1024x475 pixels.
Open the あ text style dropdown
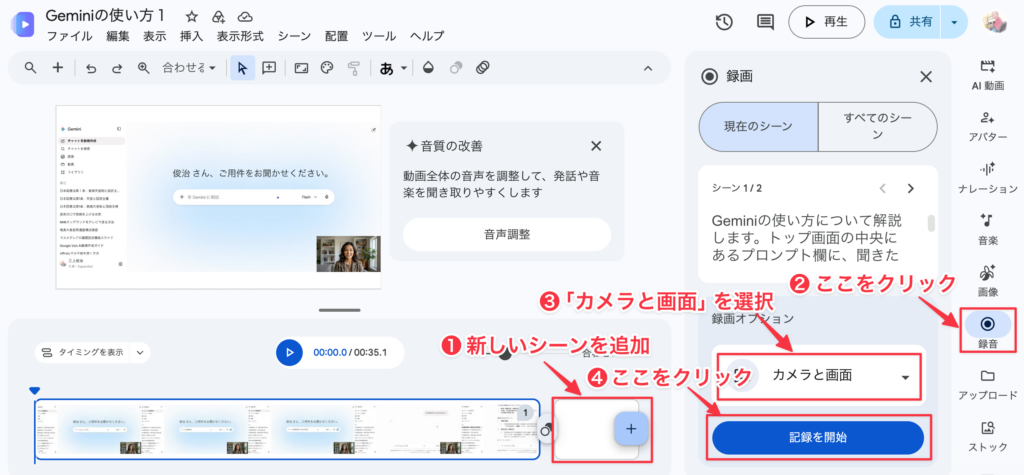393,68
